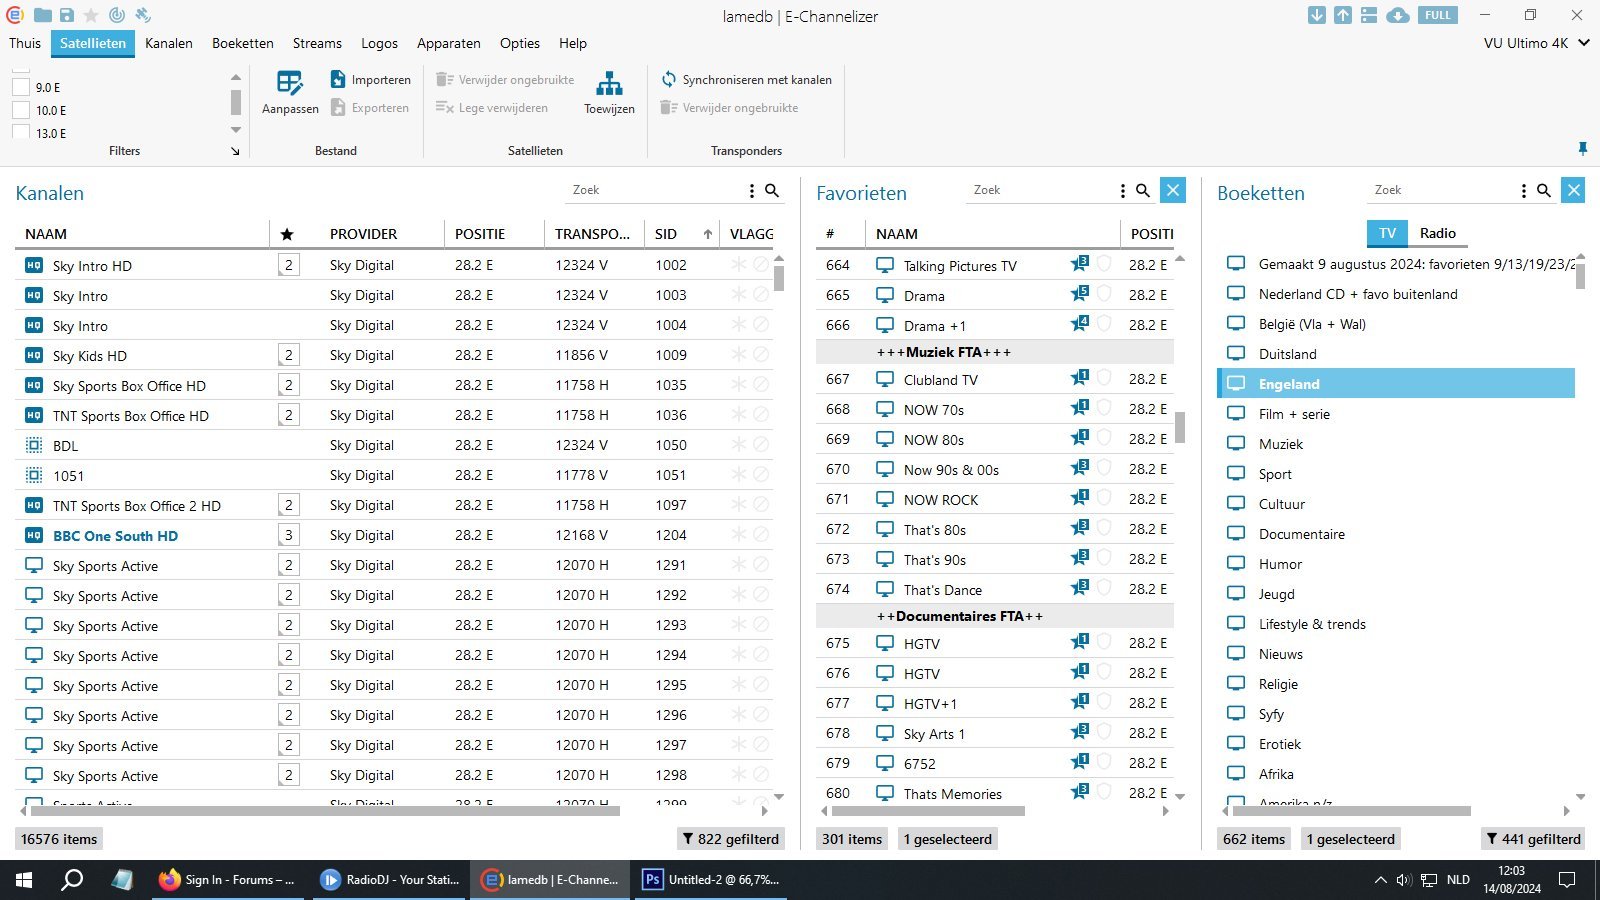This screenshot has height=900, width=1600.
Task: Click the Aanpassen edit icon
Action: 290,84
